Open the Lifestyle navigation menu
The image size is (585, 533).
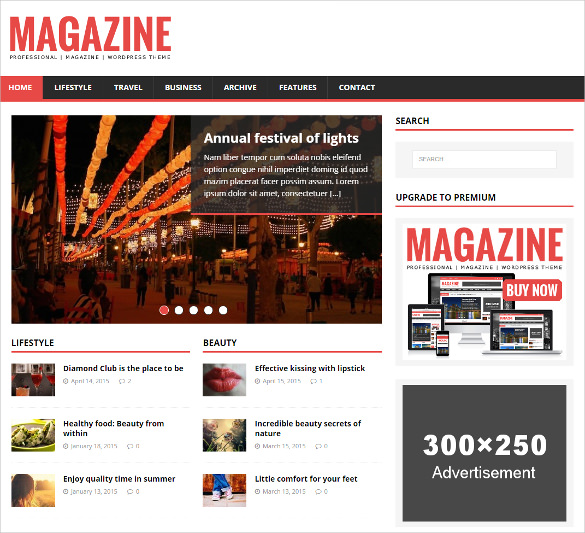[73, 88]
